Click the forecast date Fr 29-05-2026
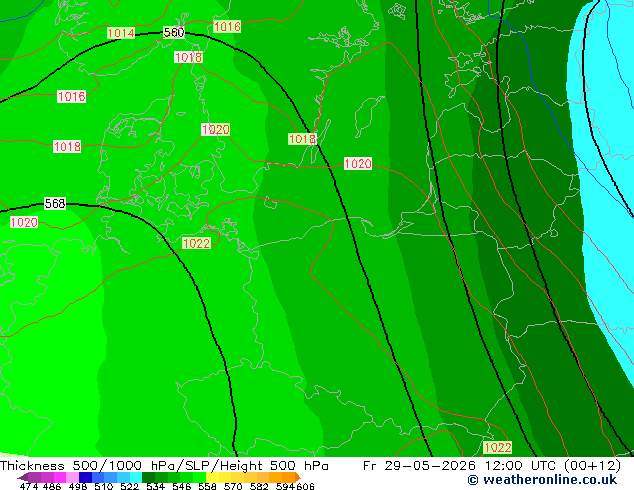 point(419,466)
